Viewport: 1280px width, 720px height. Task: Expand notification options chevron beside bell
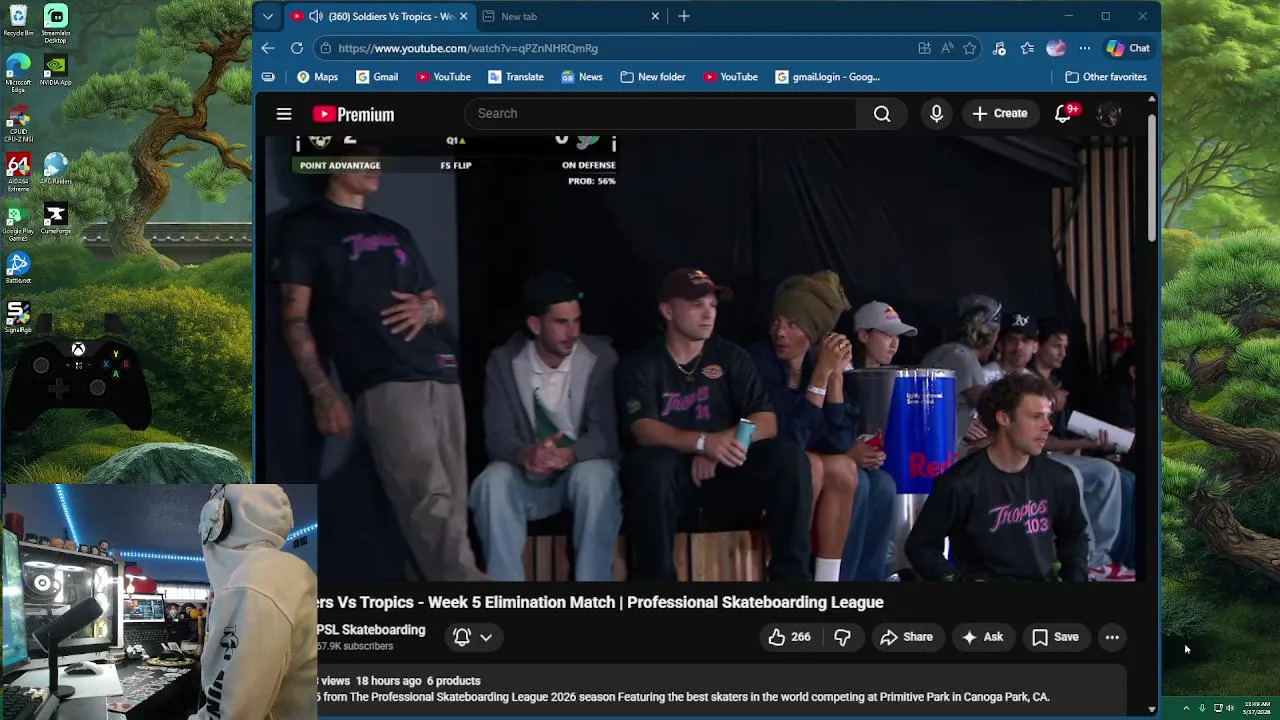pos(486,637)
